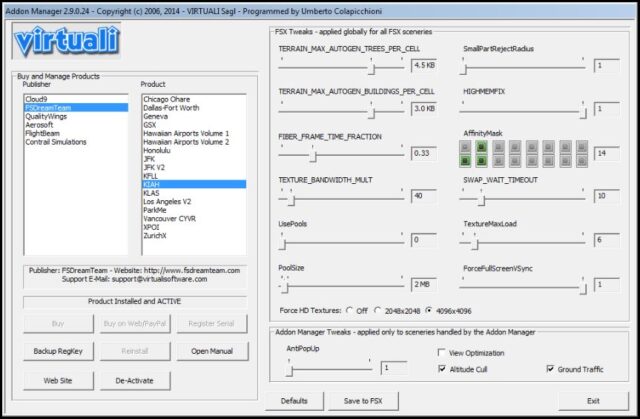
Task: Select the highlighted KIAH product
Action: pyautogui.click(x=194, y=184)
